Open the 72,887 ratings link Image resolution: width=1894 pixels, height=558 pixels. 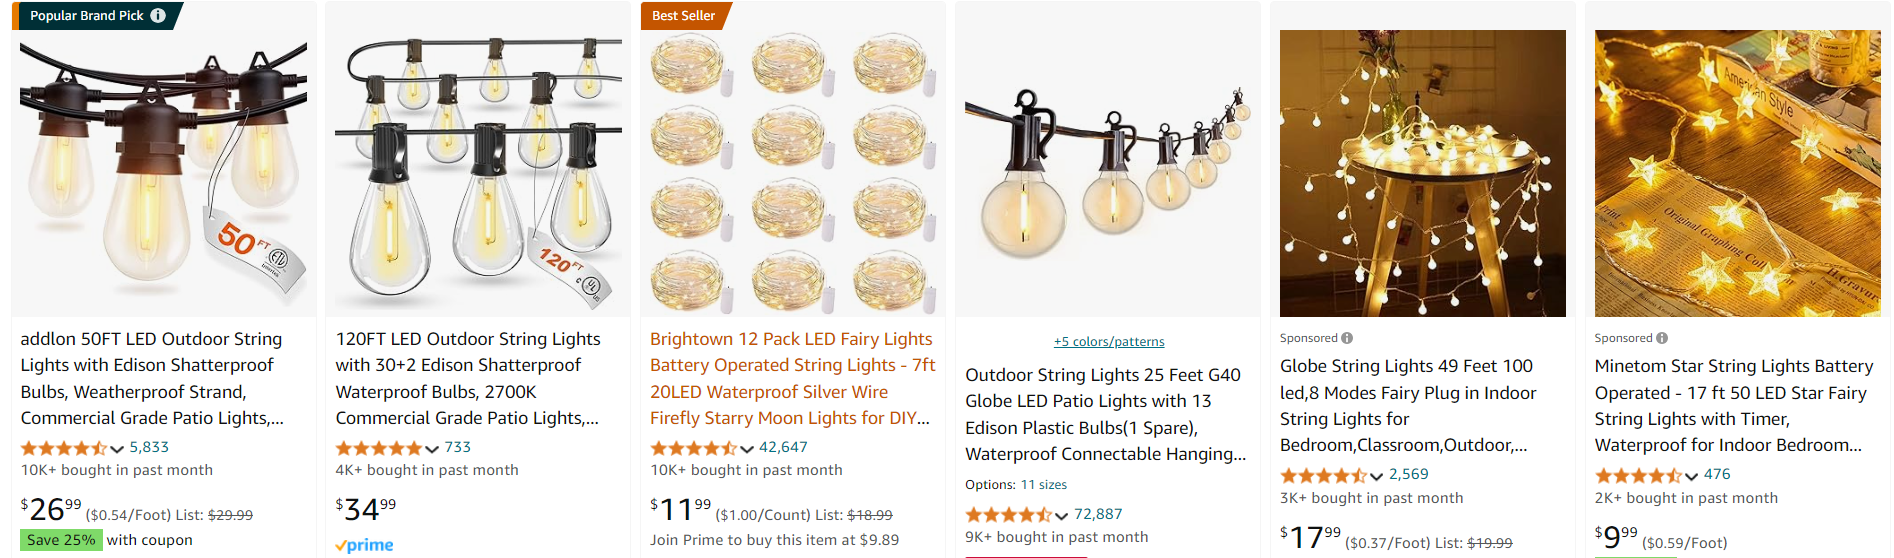[x=1098, y=514]
